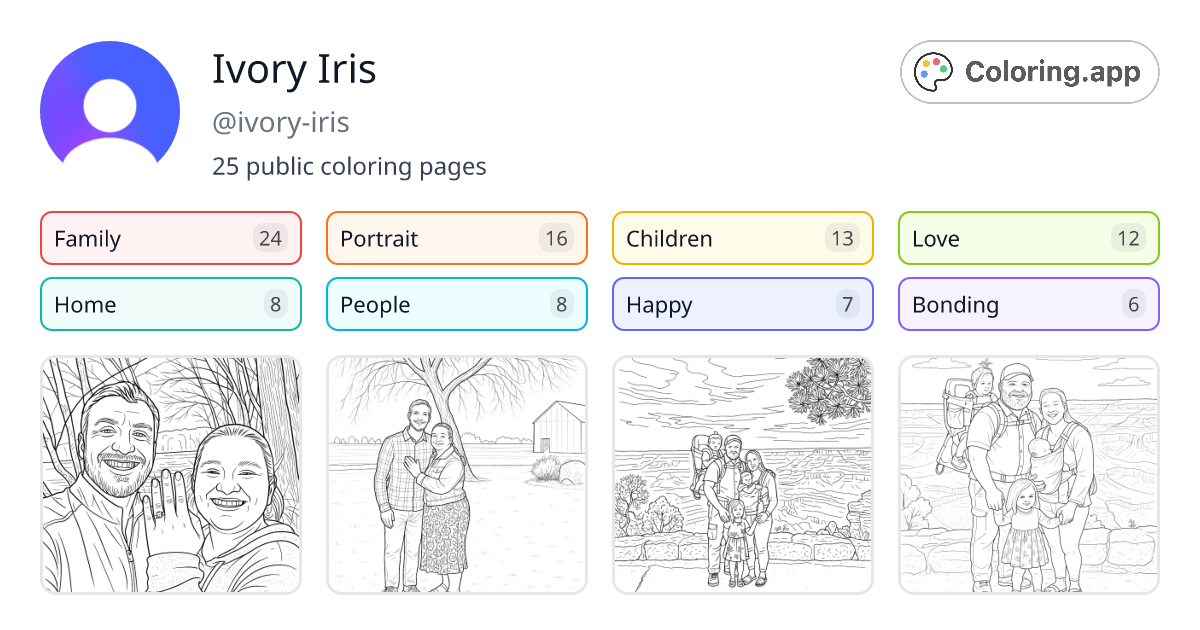Open the Ivory Iris profile avatar
This screenshot has height=630, width=1200.
[x=109, y=105]
